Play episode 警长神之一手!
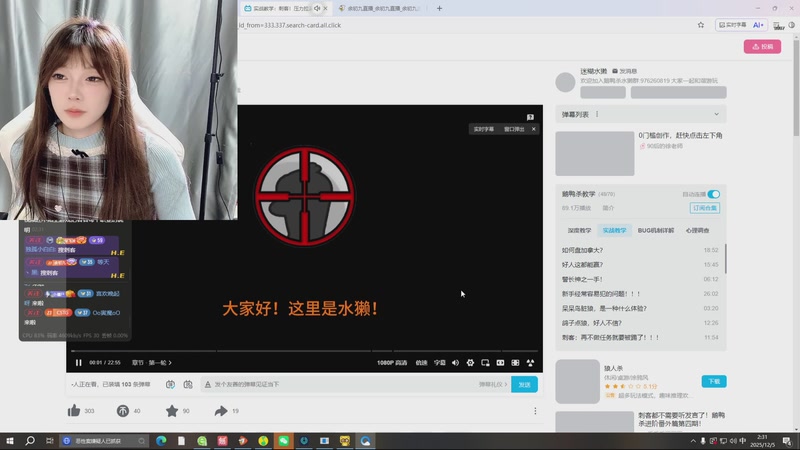This screenshot has height=450, width=800. (x=640, y=279)
